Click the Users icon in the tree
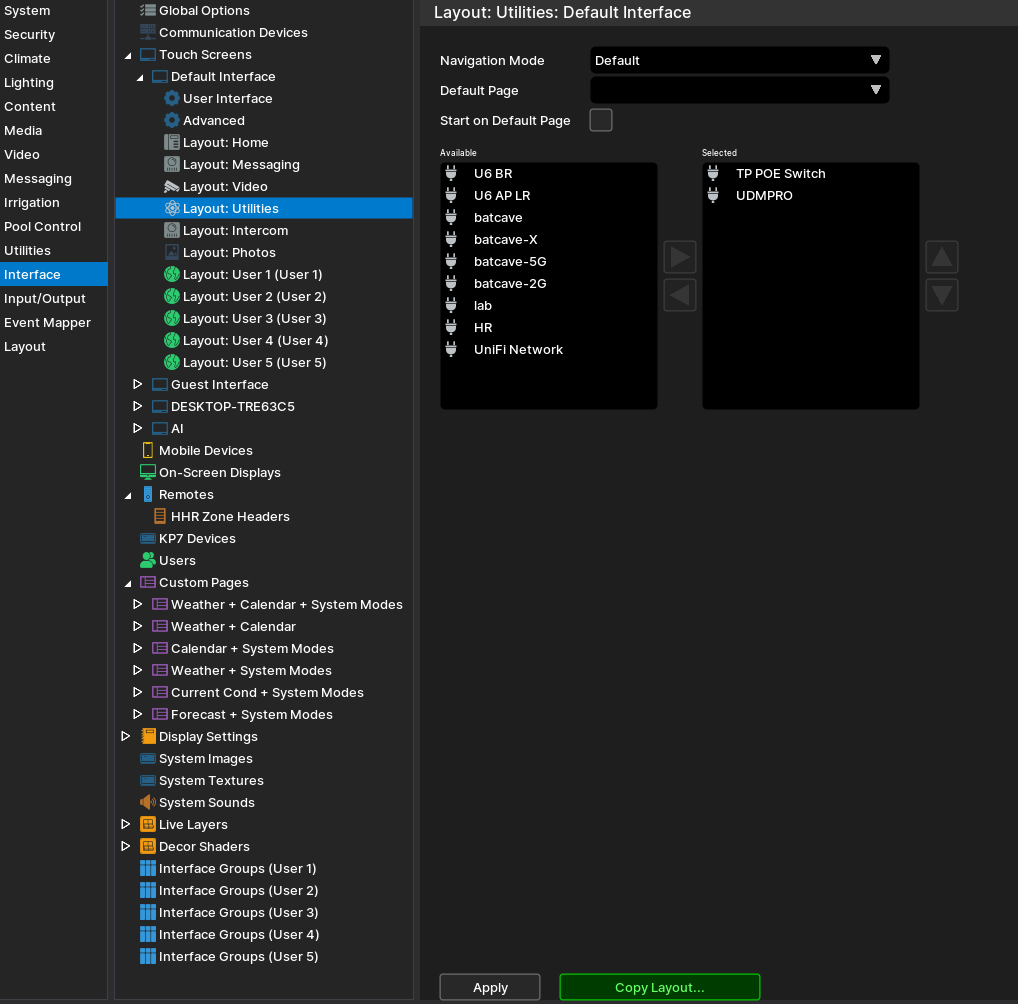The image size is (1018, 1004). pyautogui.click(x=148, y=560)
